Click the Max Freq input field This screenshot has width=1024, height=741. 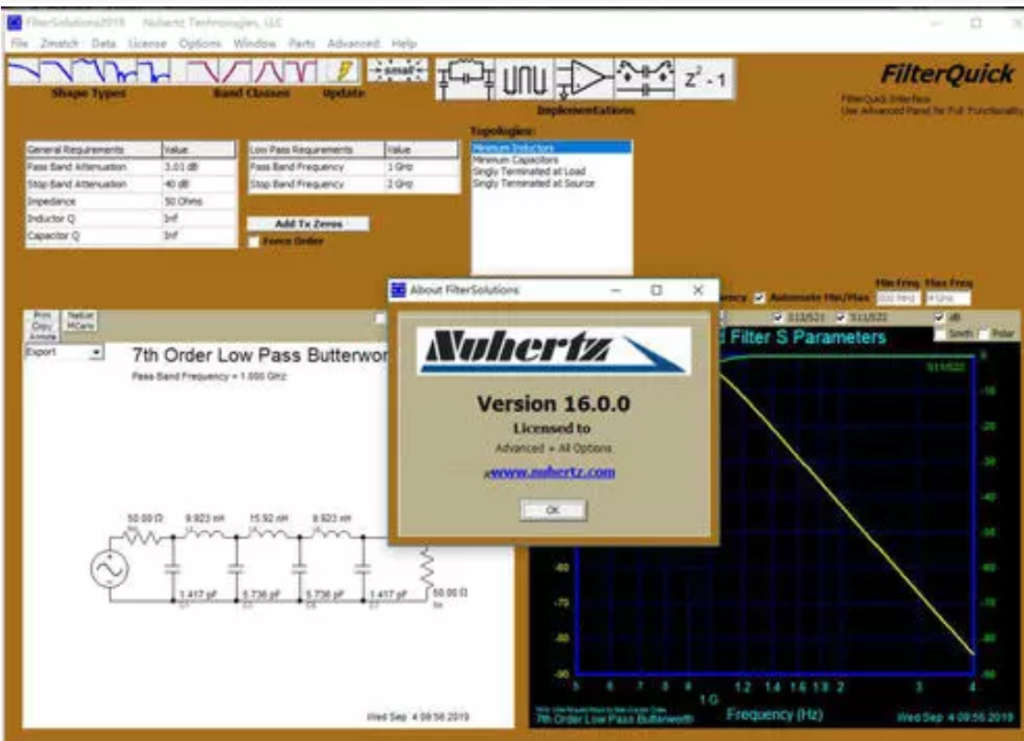948,298
